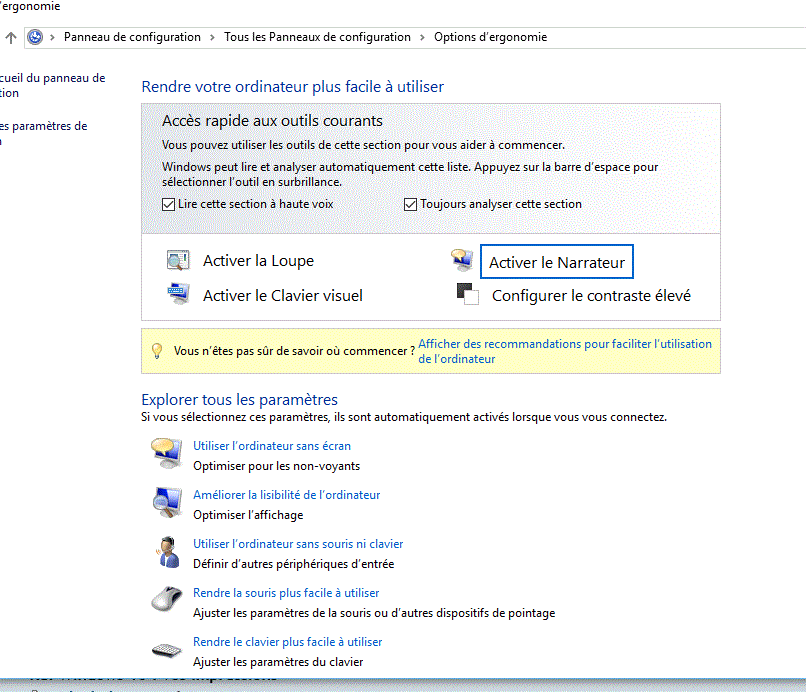Click the on-screen keyboard (Clavier visuel) icon
Screen dimensions: 806x692
click(178, 294)
